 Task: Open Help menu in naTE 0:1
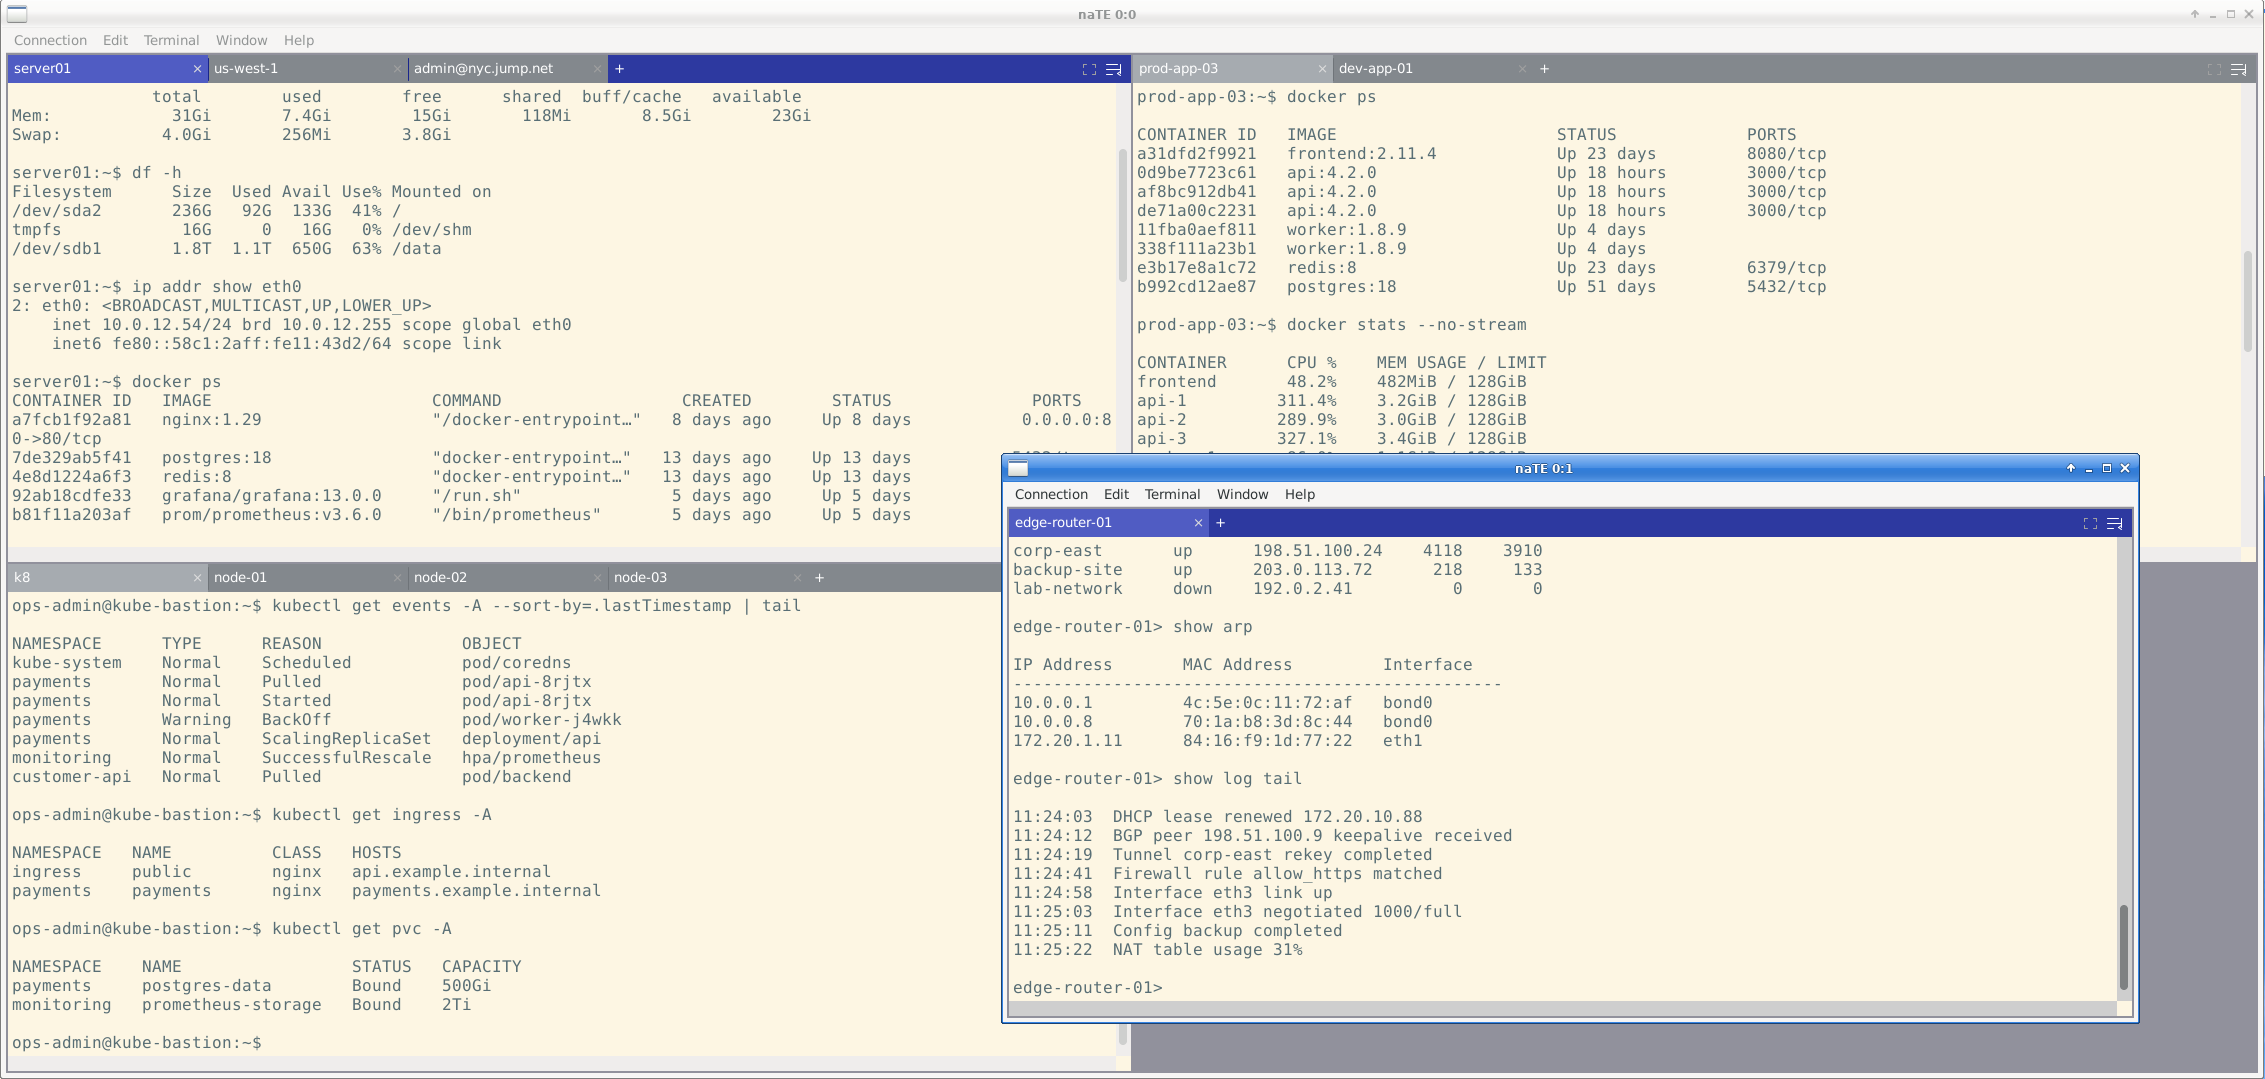tap(1299, 495)
